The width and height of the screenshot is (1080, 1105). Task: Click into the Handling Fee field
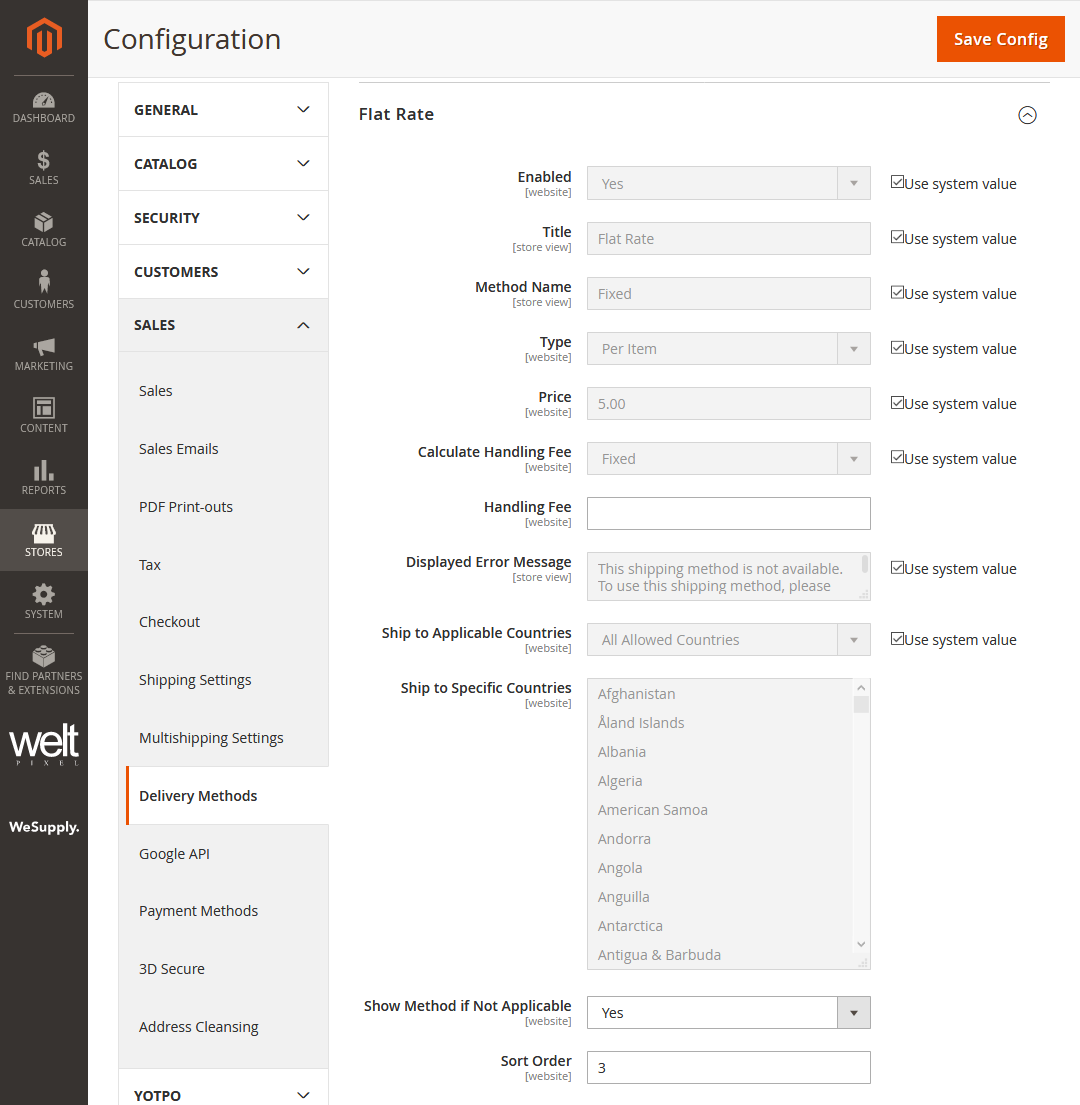728,514
